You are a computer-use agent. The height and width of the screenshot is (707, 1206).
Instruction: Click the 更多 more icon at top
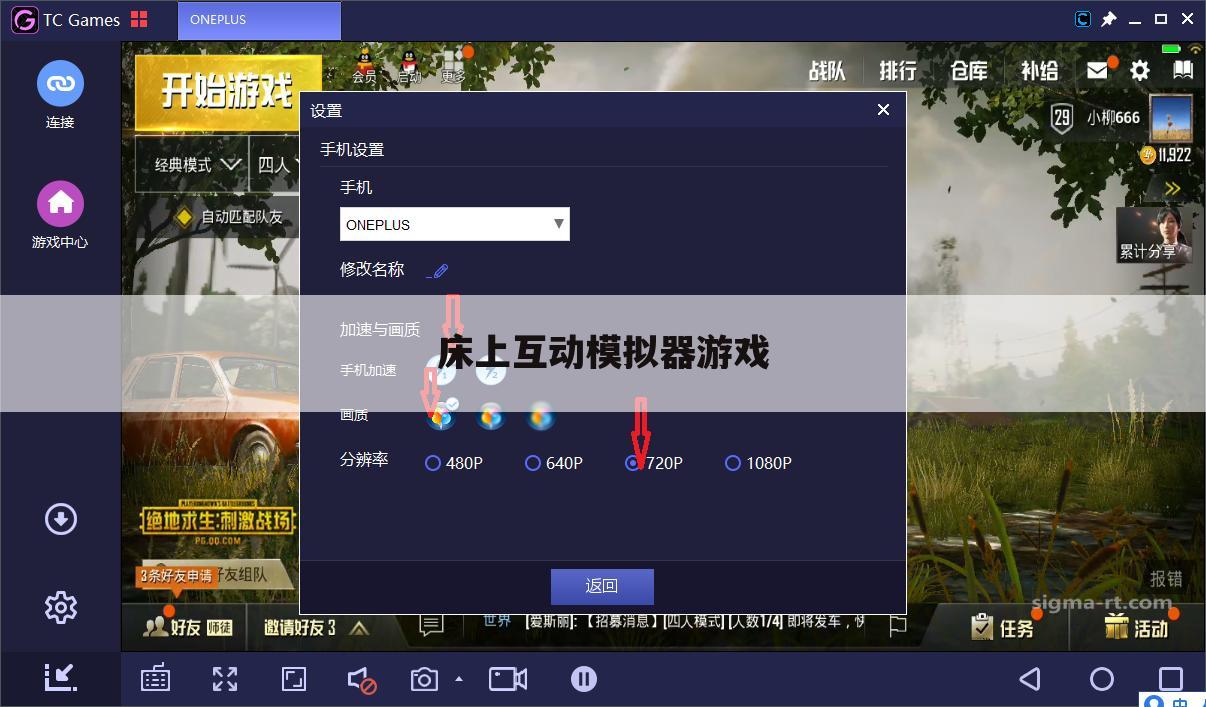tap(453, 66)
